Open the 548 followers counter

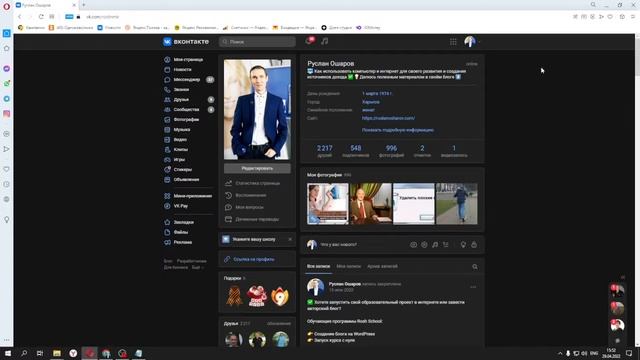click(356, 151)
